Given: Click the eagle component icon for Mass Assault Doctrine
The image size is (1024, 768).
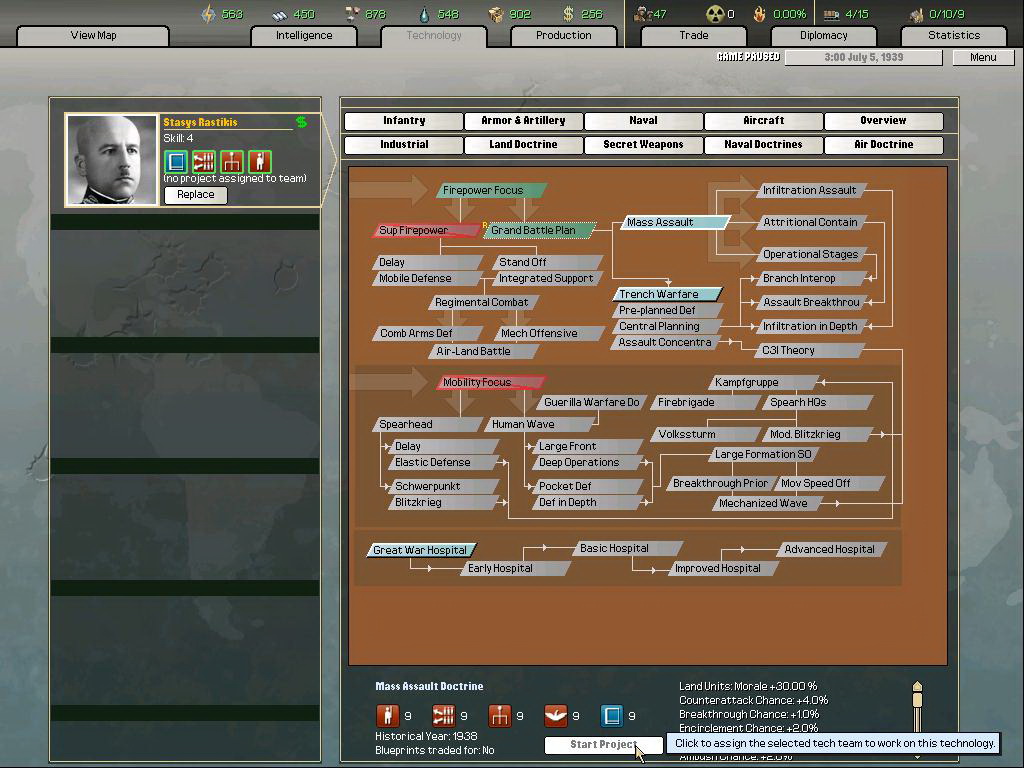Looking at the screenshot, I should click(x=555, y=715).
